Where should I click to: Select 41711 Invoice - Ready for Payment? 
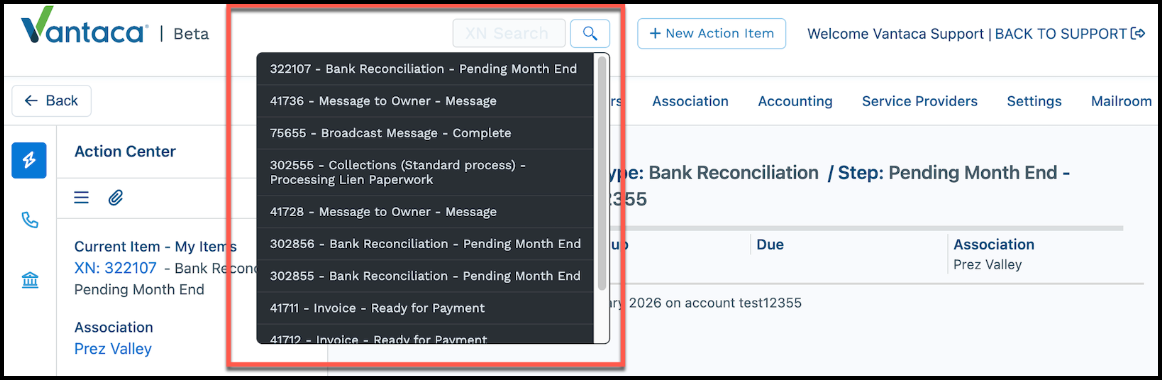425,308
